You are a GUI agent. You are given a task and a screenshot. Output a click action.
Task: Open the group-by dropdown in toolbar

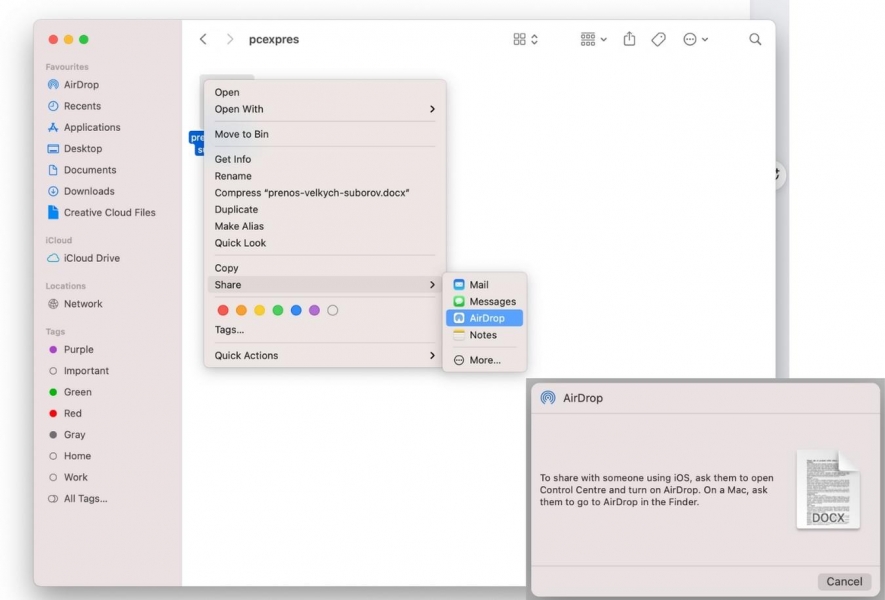593,39
